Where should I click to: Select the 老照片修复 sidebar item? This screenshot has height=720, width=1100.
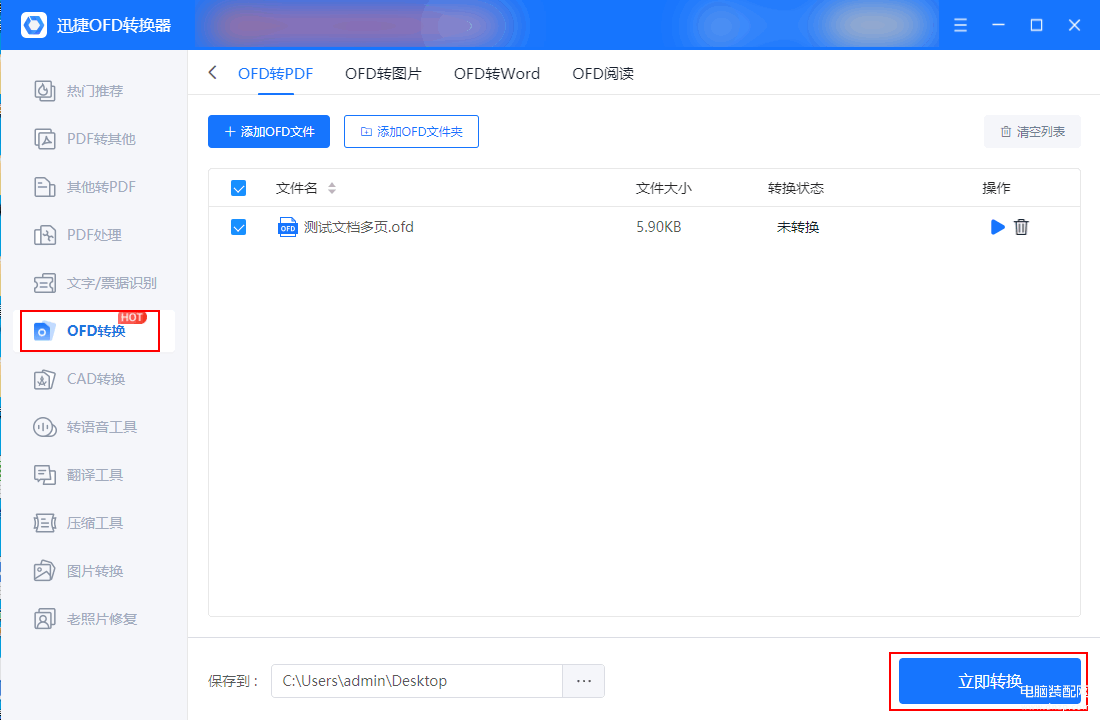click(101, 619)
